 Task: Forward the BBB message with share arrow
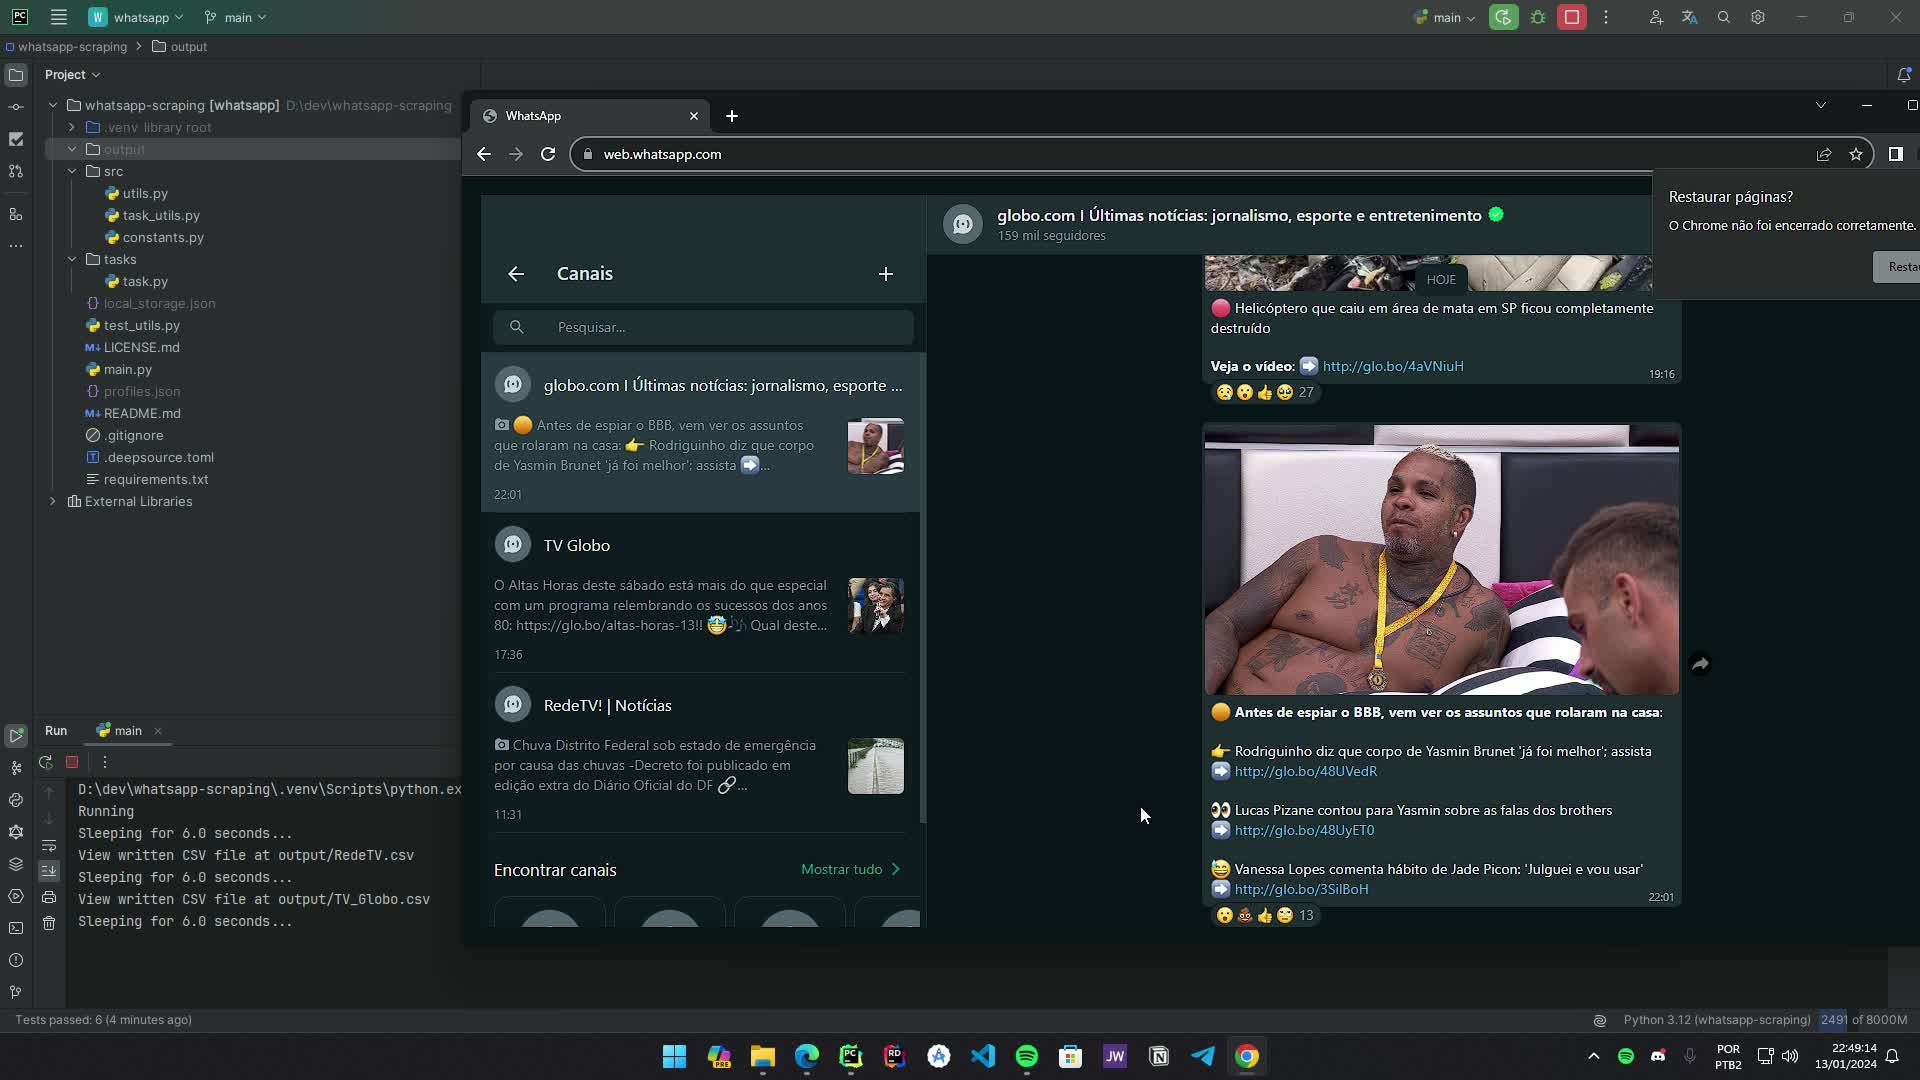1700,664
